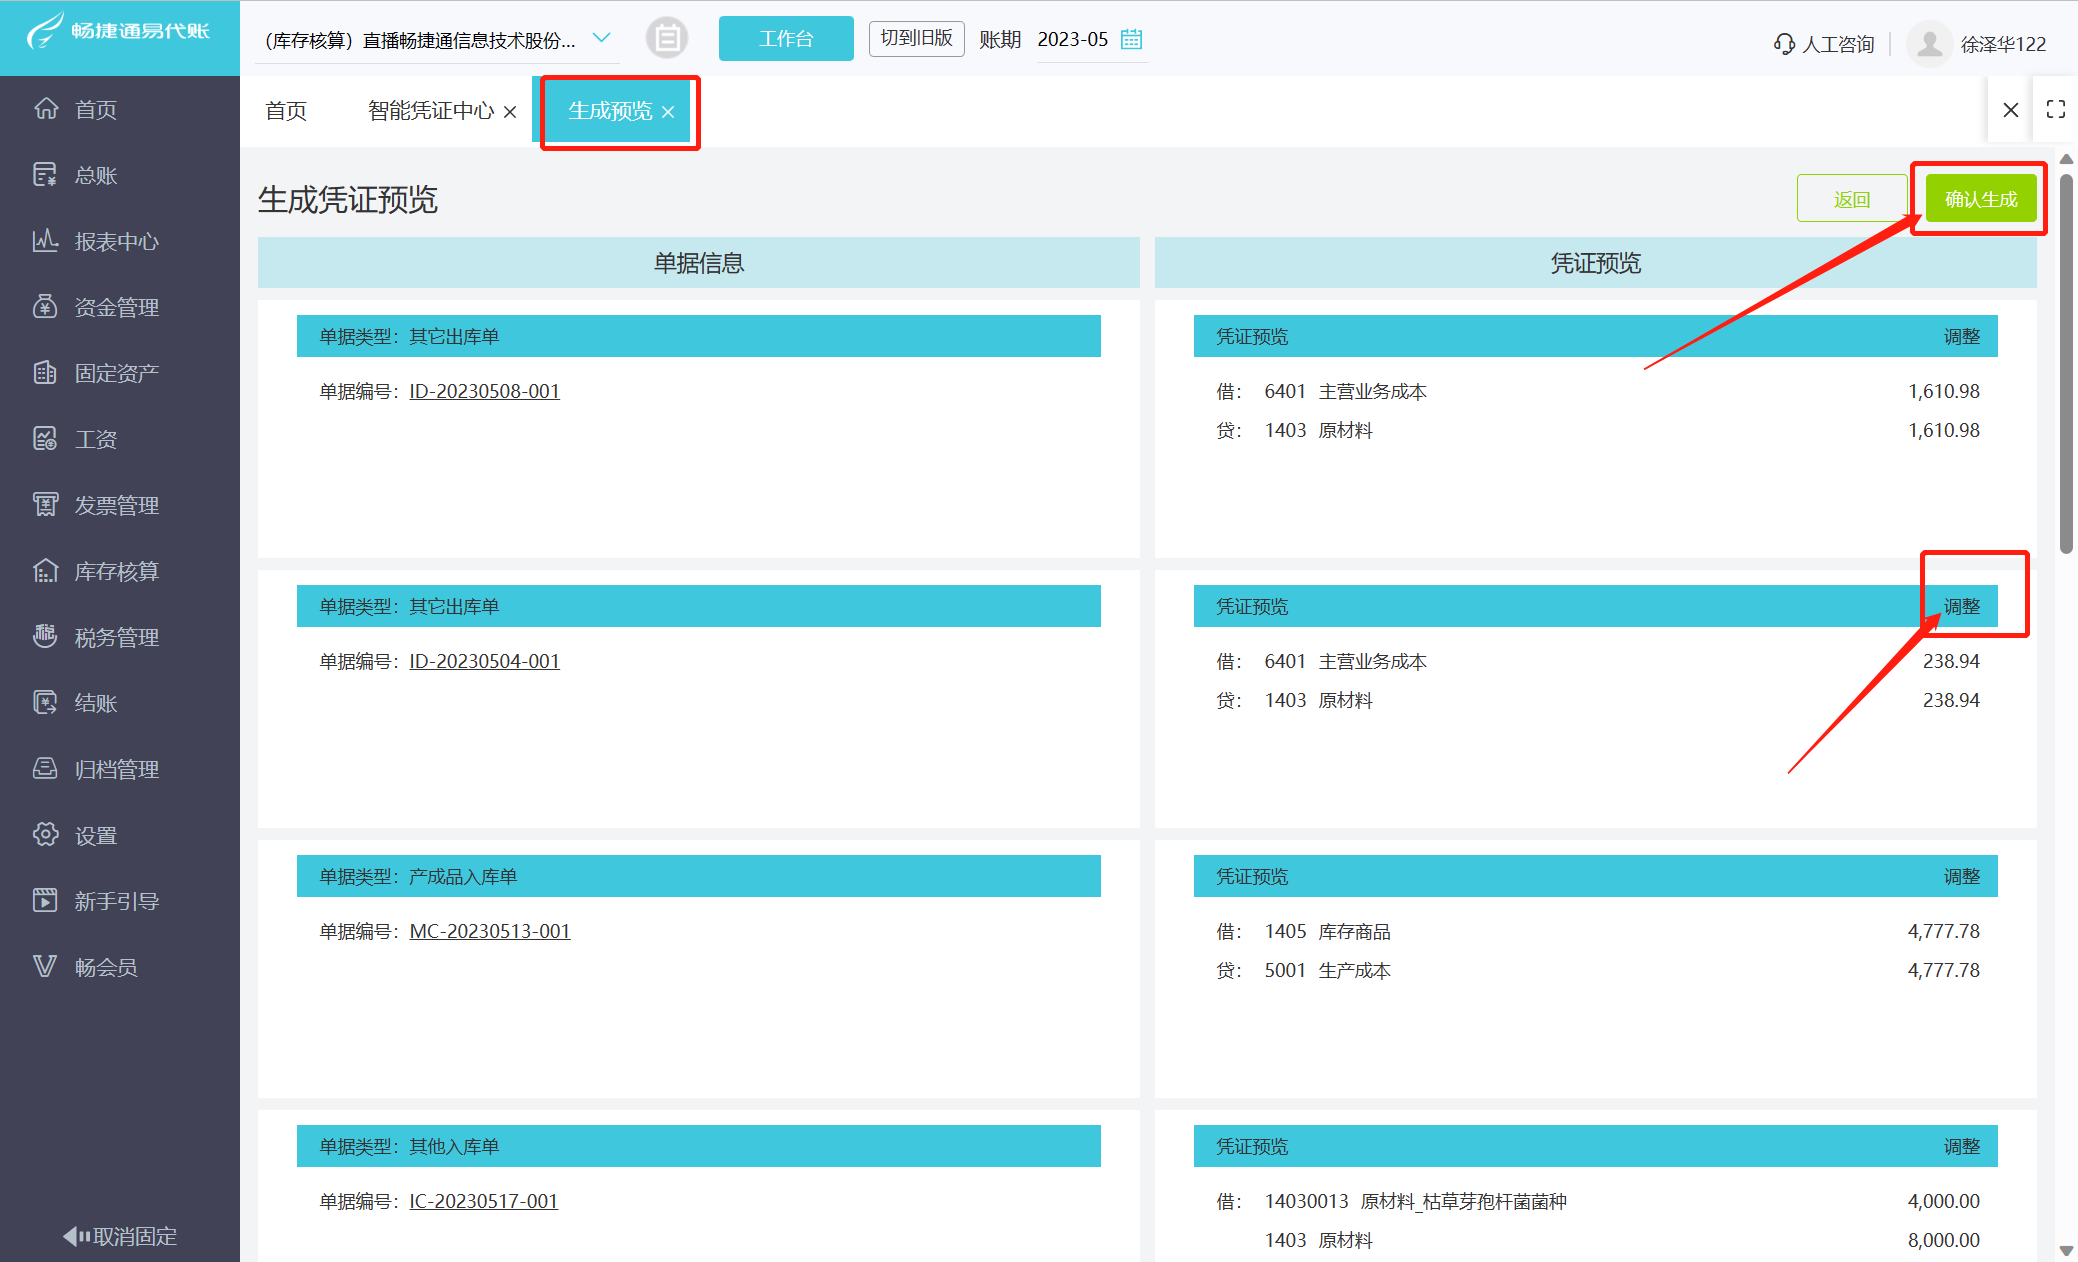
Task: Click the 发票管理 invoice icon
Action: [45, 505]
